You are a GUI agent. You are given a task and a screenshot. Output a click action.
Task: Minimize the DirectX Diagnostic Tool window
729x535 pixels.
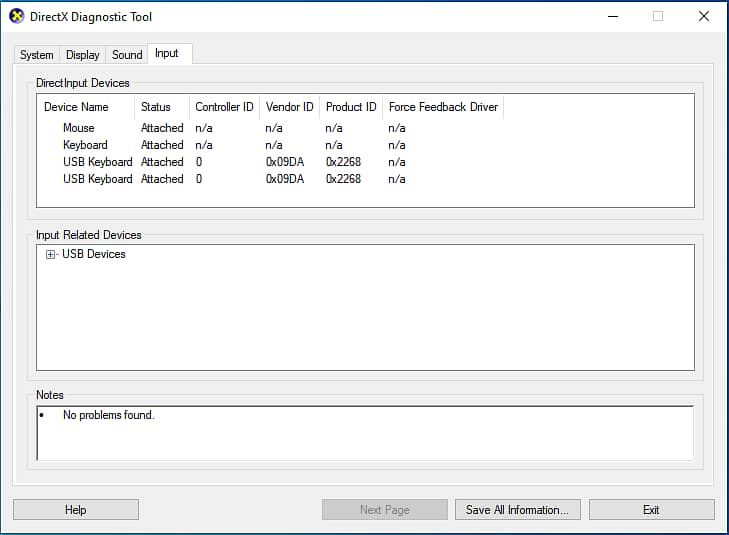click(613, 16)
